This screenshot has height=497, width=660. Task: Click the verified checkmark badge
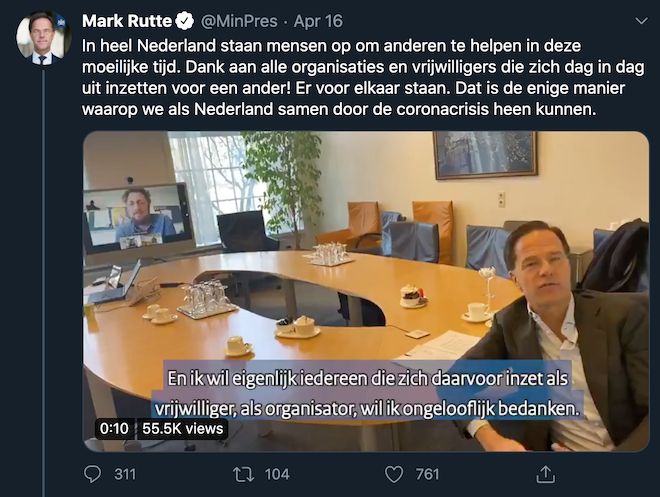[184, 21]
